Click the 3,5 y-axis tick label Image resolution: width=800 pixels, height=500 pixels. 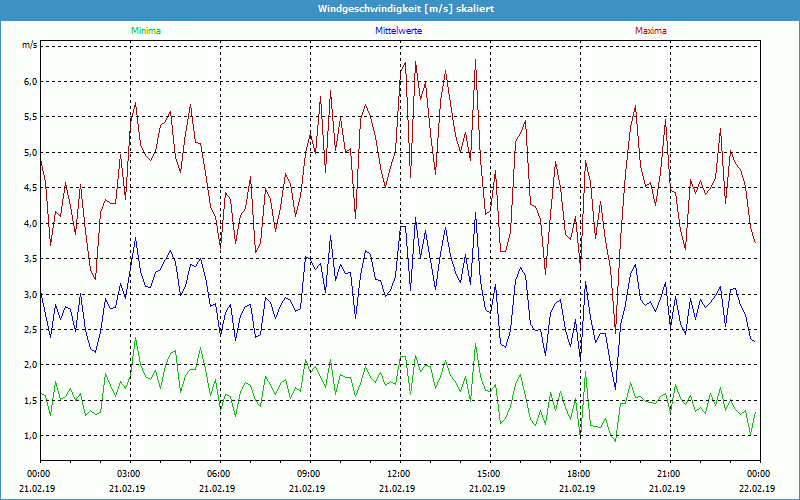point(29,259)
